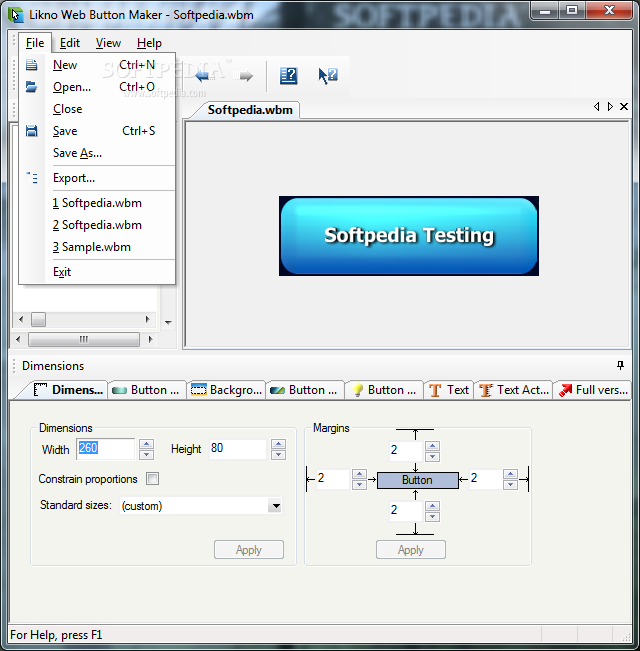The height and width of the screenshot is (651, 640).
Task: Close the Softpedia.wbm document tab with X
Action: pos(623,107)
